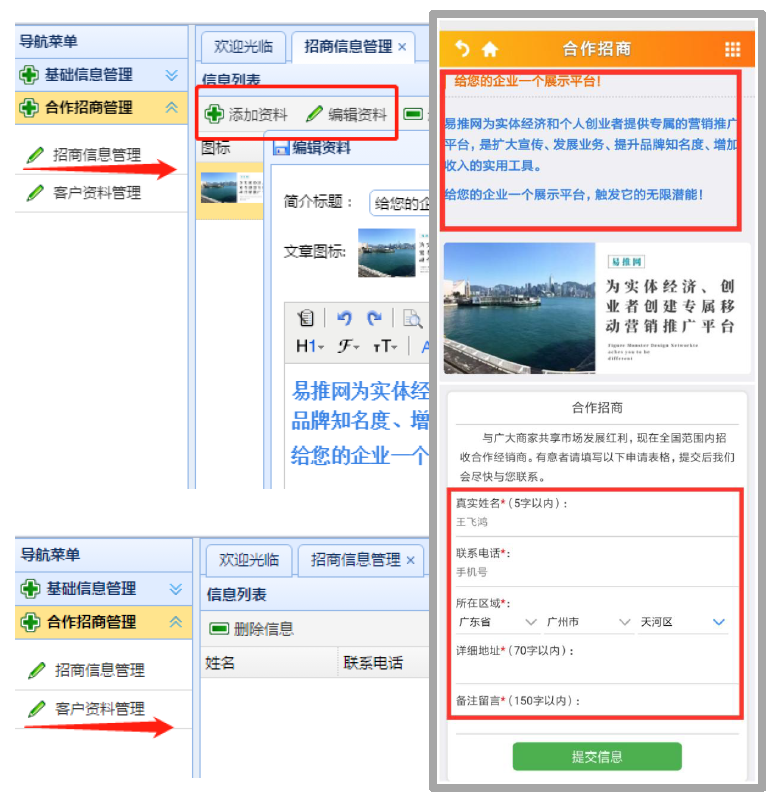Image resolution: width=782 pixels, height=802 pixels.
Task: Open 招商信息管理 in upper navigation menu
Action: (97, 155)
